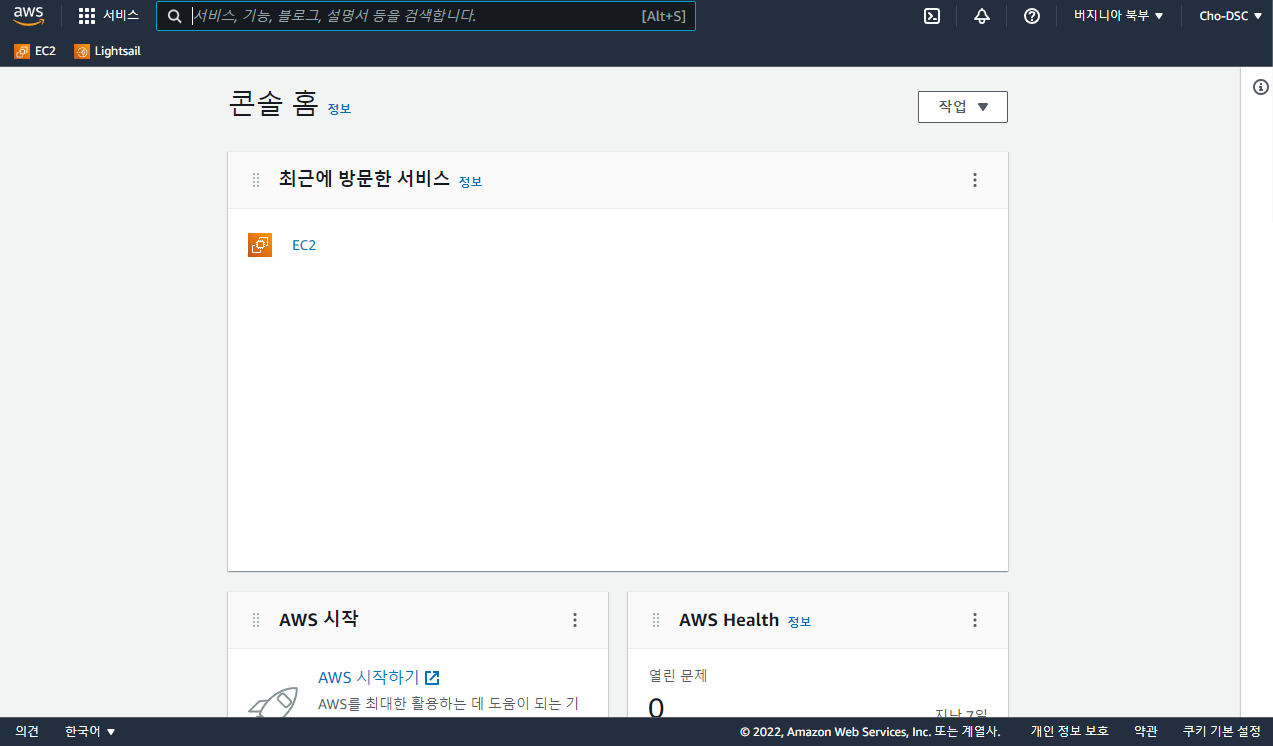The image size is (1273, 746).
Task: Open 쿠키 기본 설정 cookie preferences
Action: point(1222,731)
